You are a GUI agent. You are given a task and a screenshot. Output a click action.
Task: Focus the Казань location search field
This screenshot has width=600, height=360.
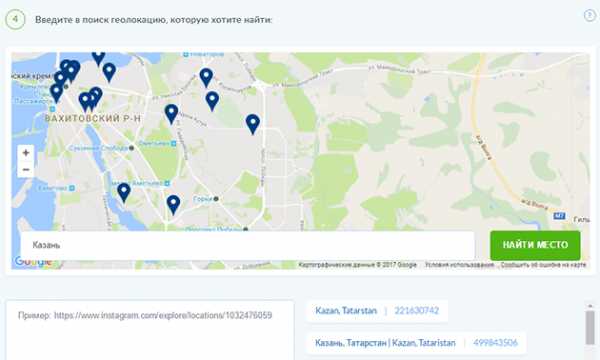click(248, 245)
